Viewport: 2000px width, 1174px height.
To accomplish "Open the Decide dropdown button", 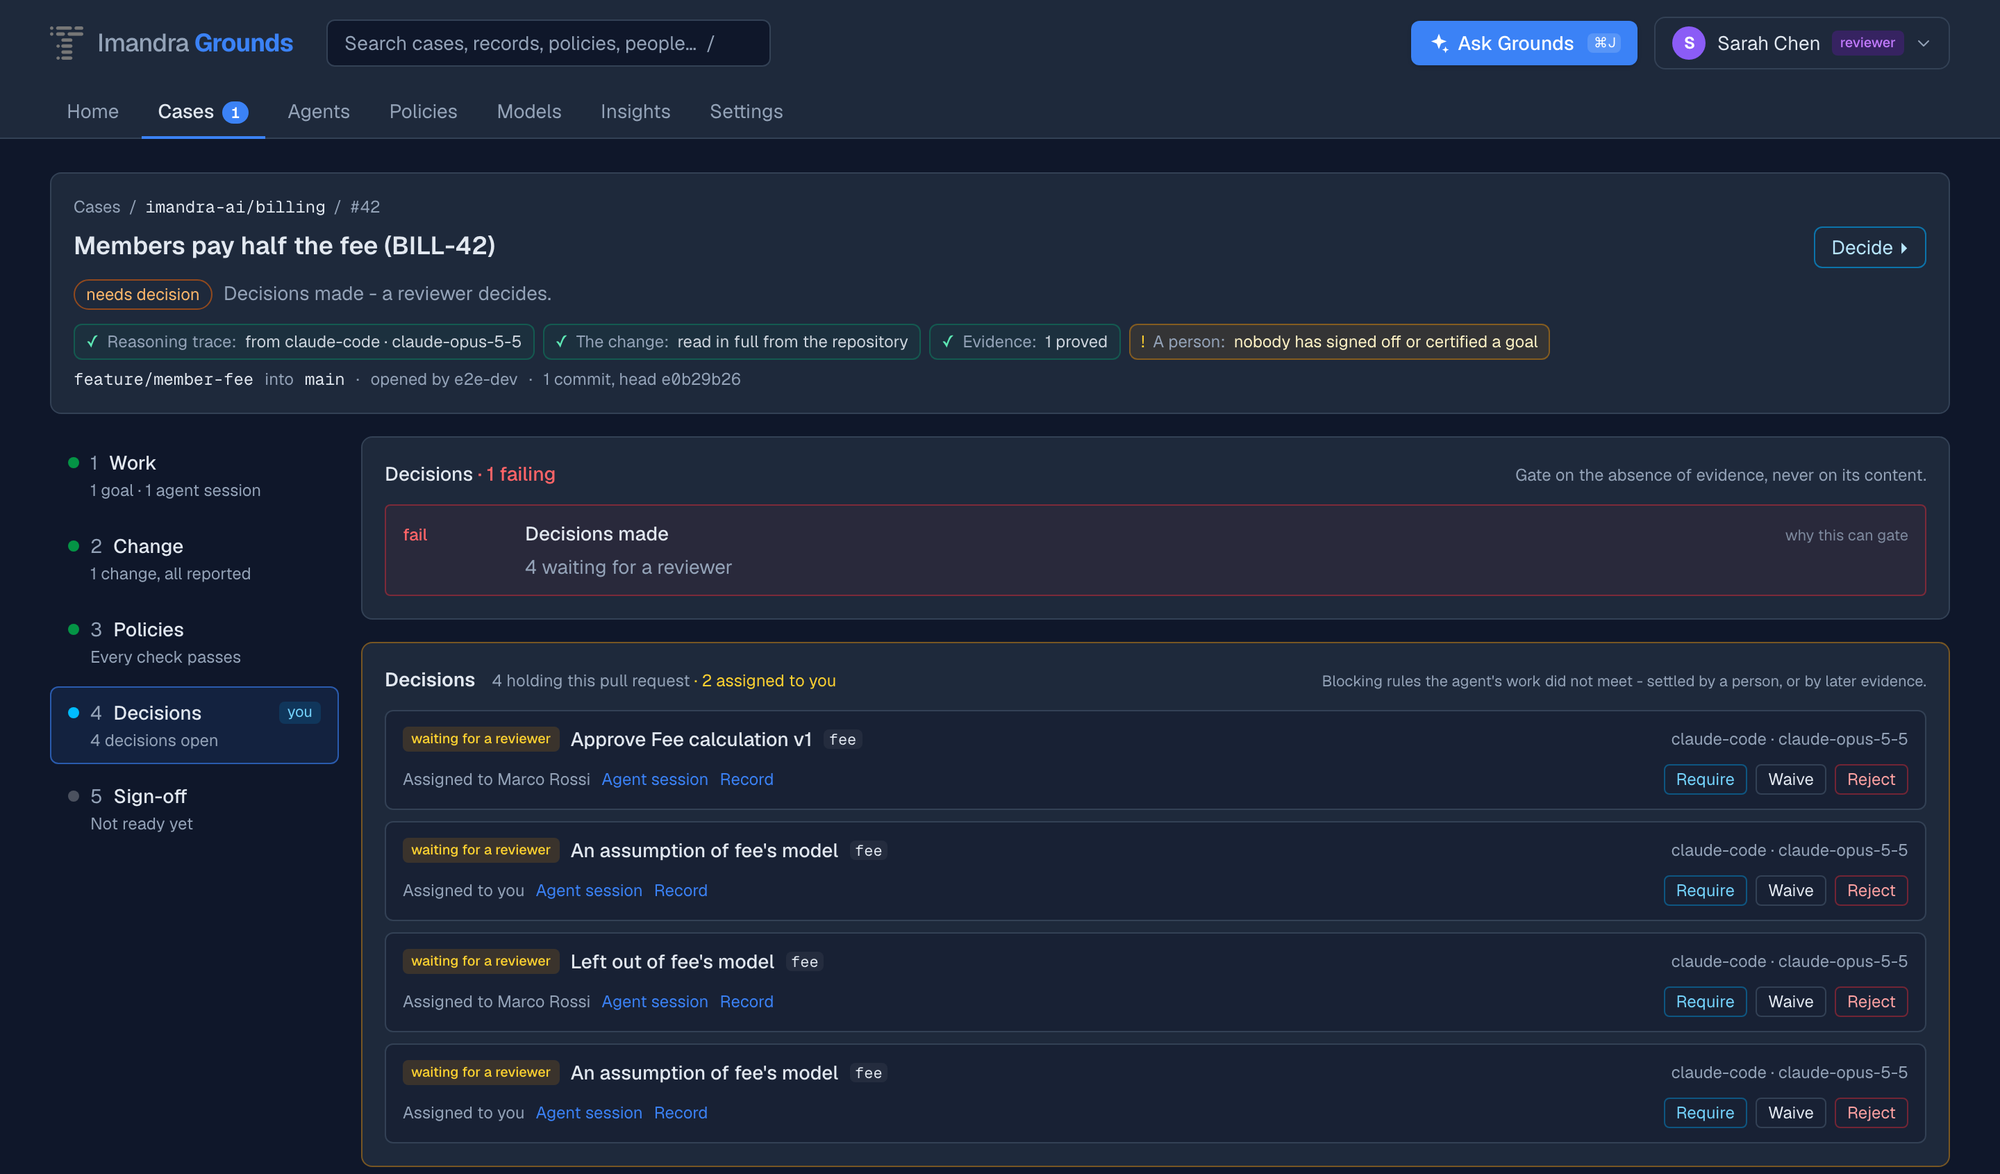I will click(x=1869, y=247).
